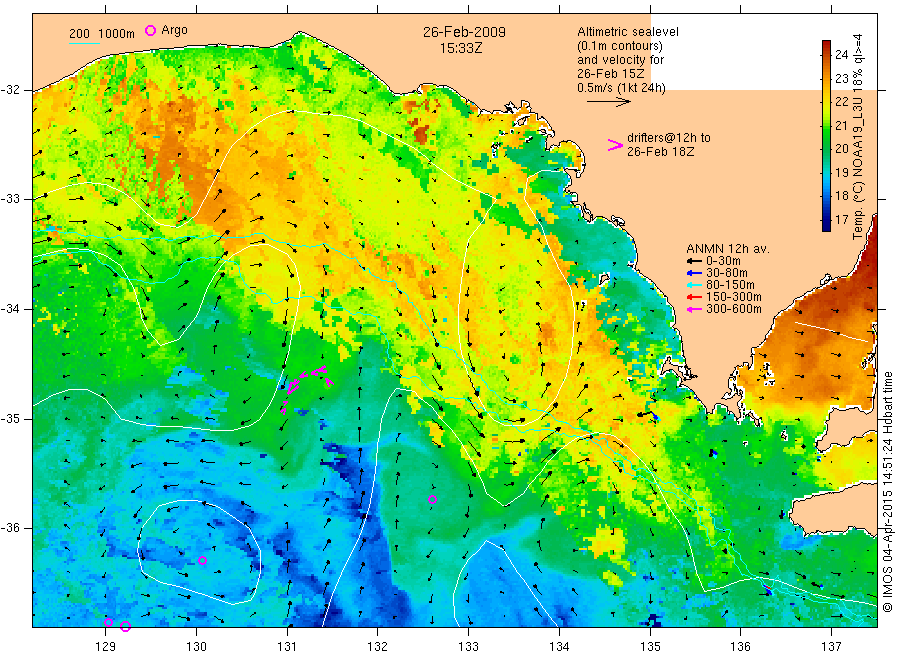Click the cyan 80-150m arrow in the ANMN legend

pos(695,285)
